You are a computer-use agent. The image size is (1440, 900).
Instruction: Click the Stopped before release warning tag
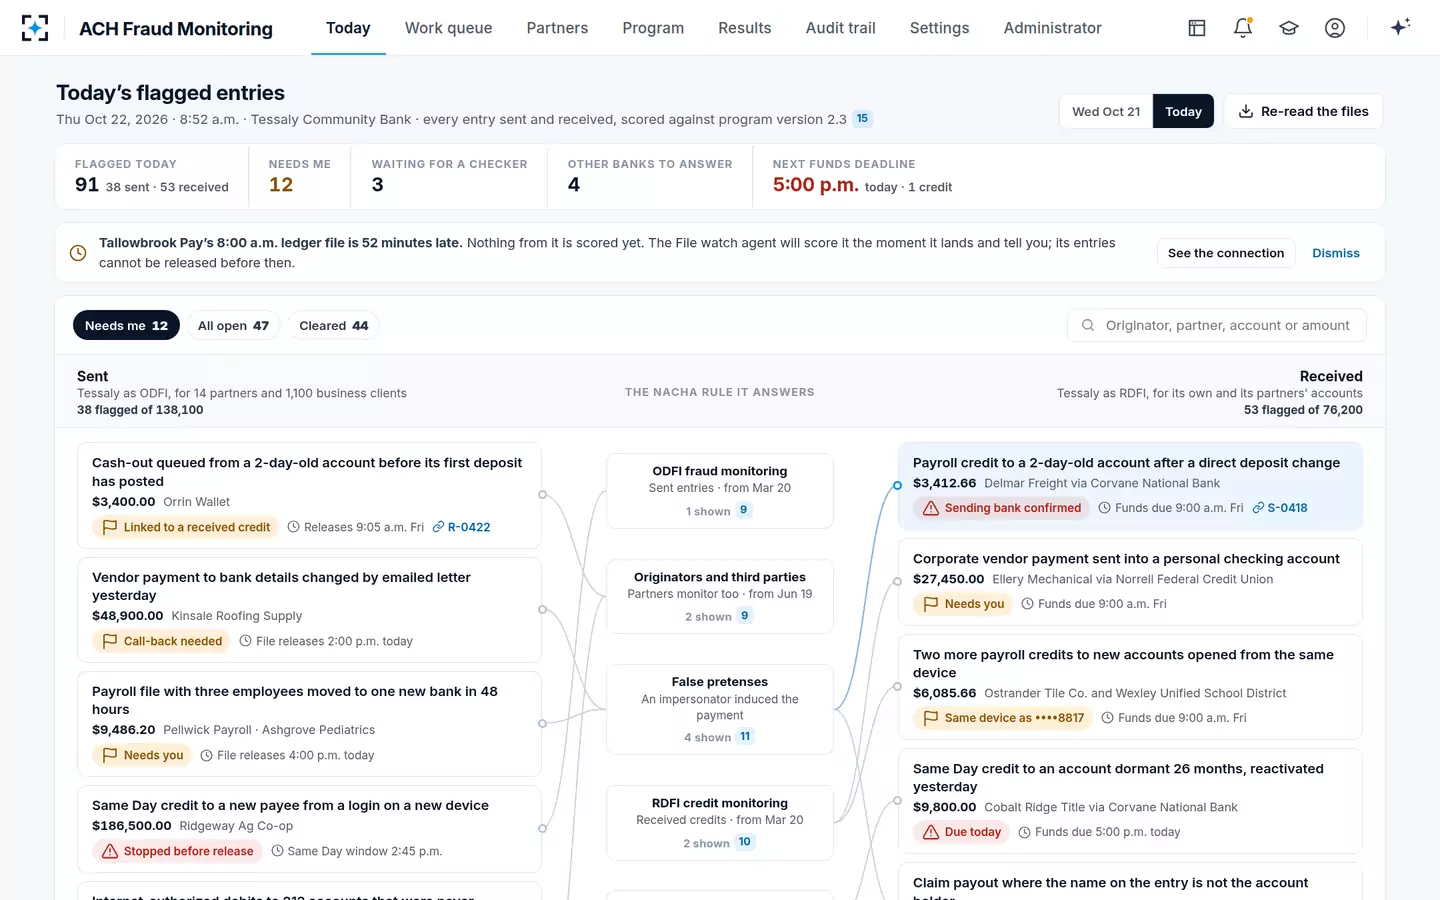coord(178,851)
